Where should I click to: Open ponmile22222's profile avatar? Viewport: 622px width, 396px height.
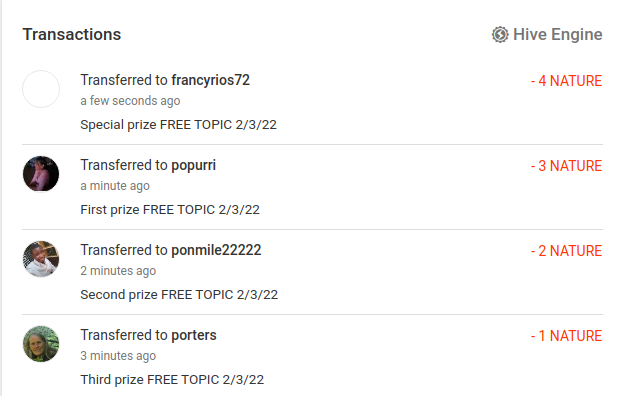[41, 259]
